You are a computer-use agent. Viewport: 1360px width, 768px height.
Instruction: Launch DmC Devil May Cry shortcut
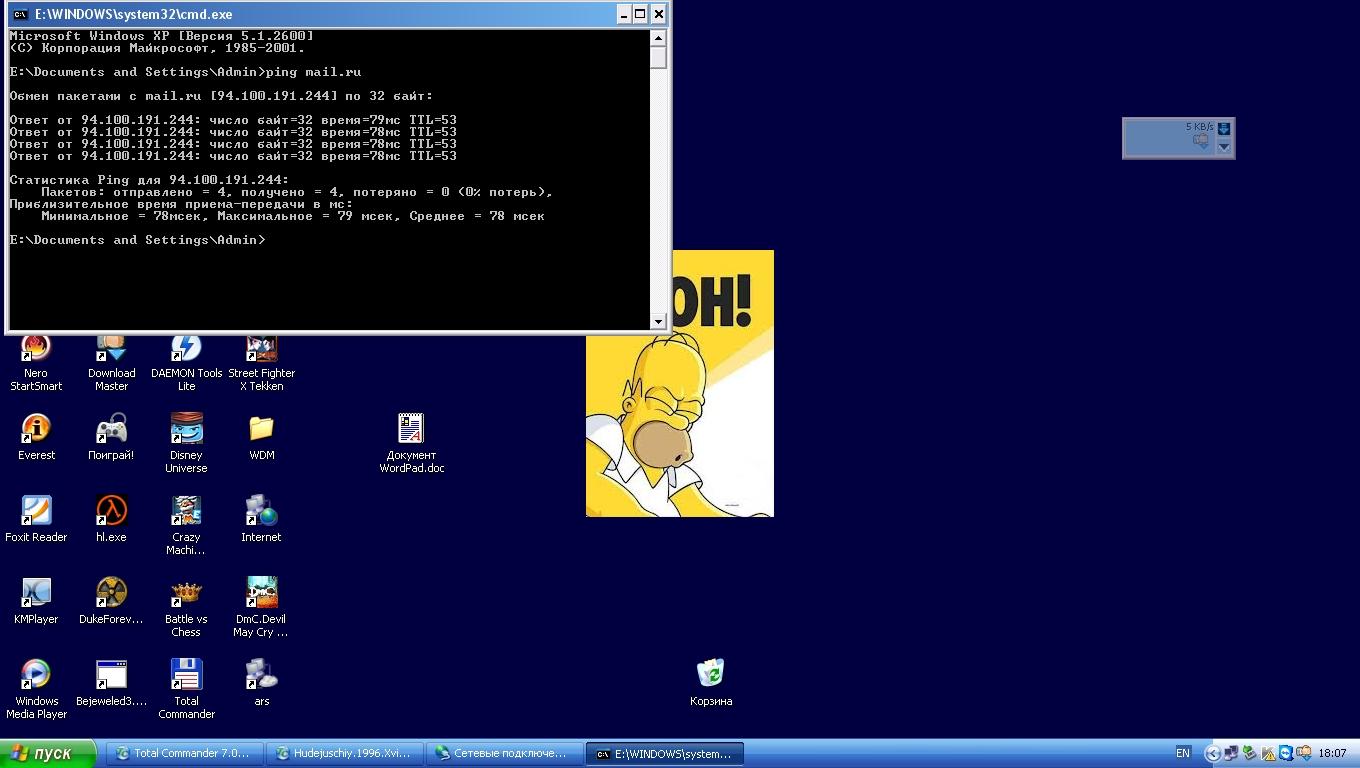[262, 607]
